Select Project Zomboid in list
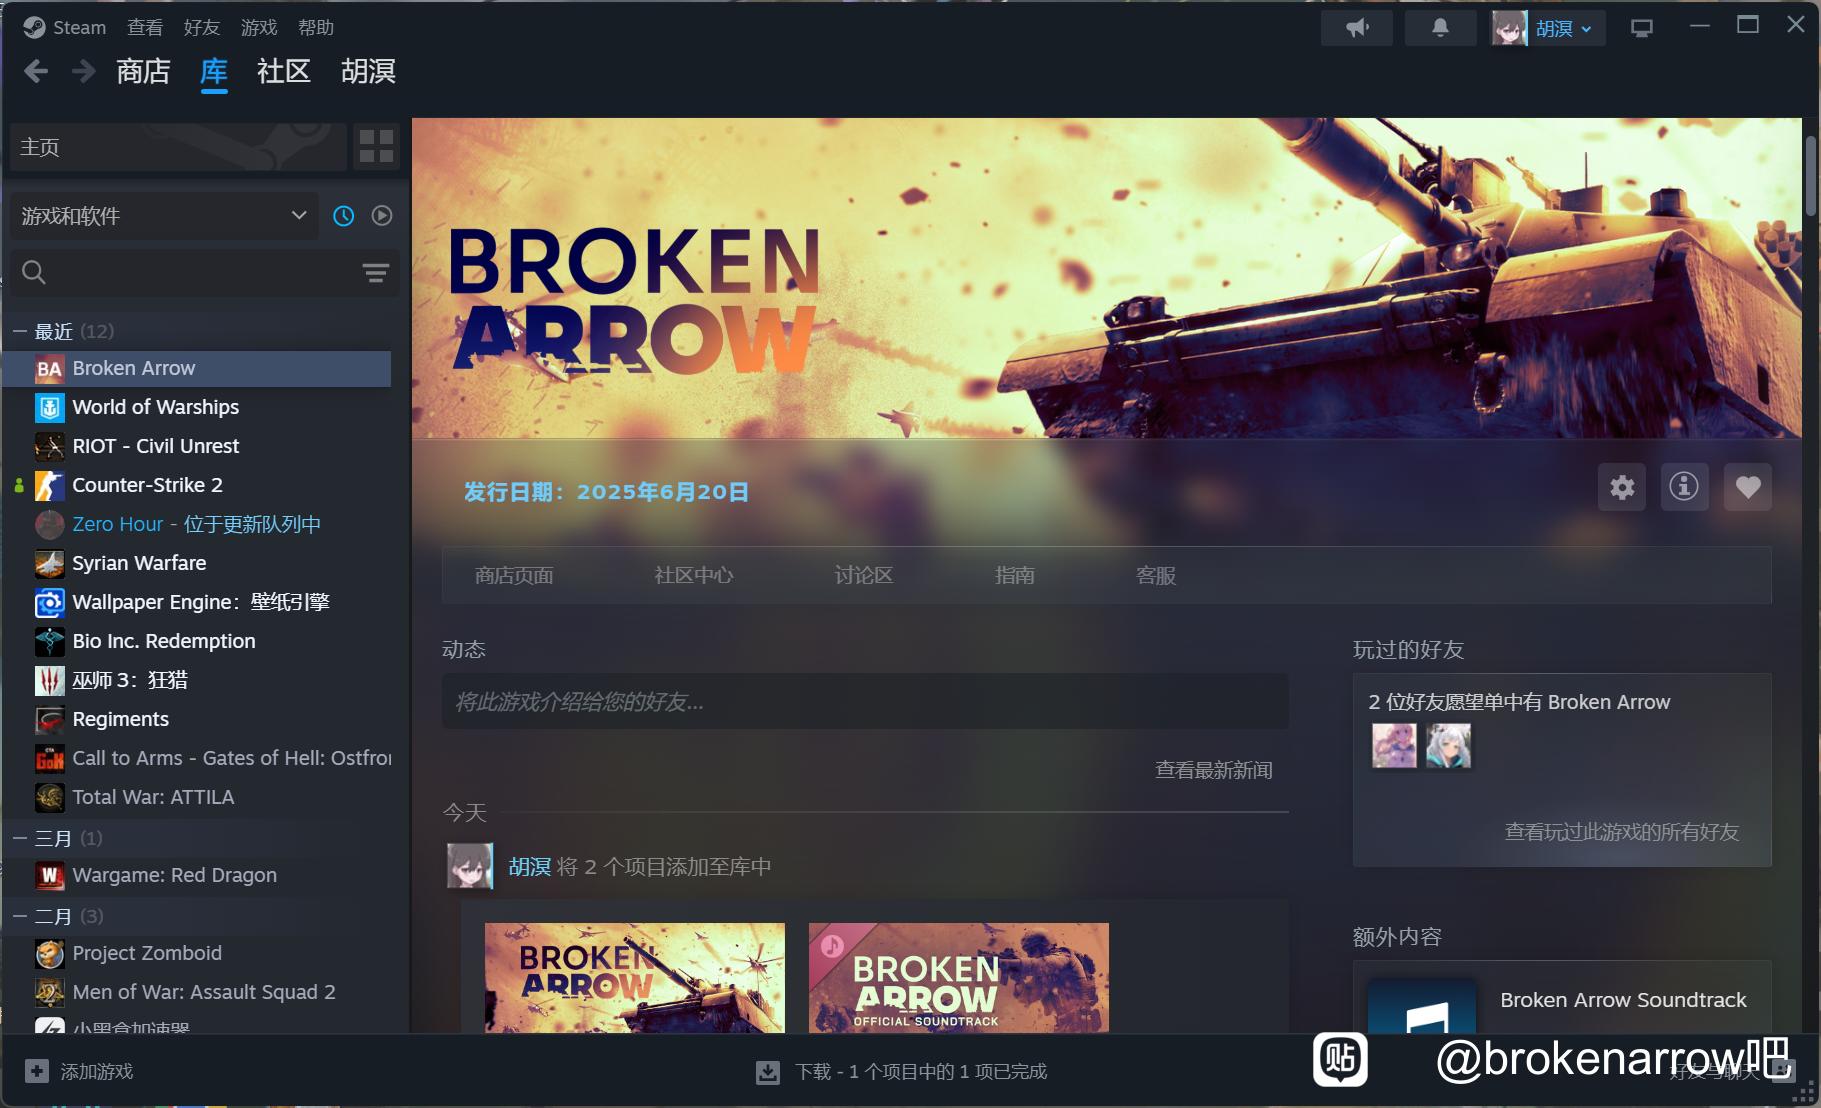This screenshot has height=1108, width=1821. point(197,953)
